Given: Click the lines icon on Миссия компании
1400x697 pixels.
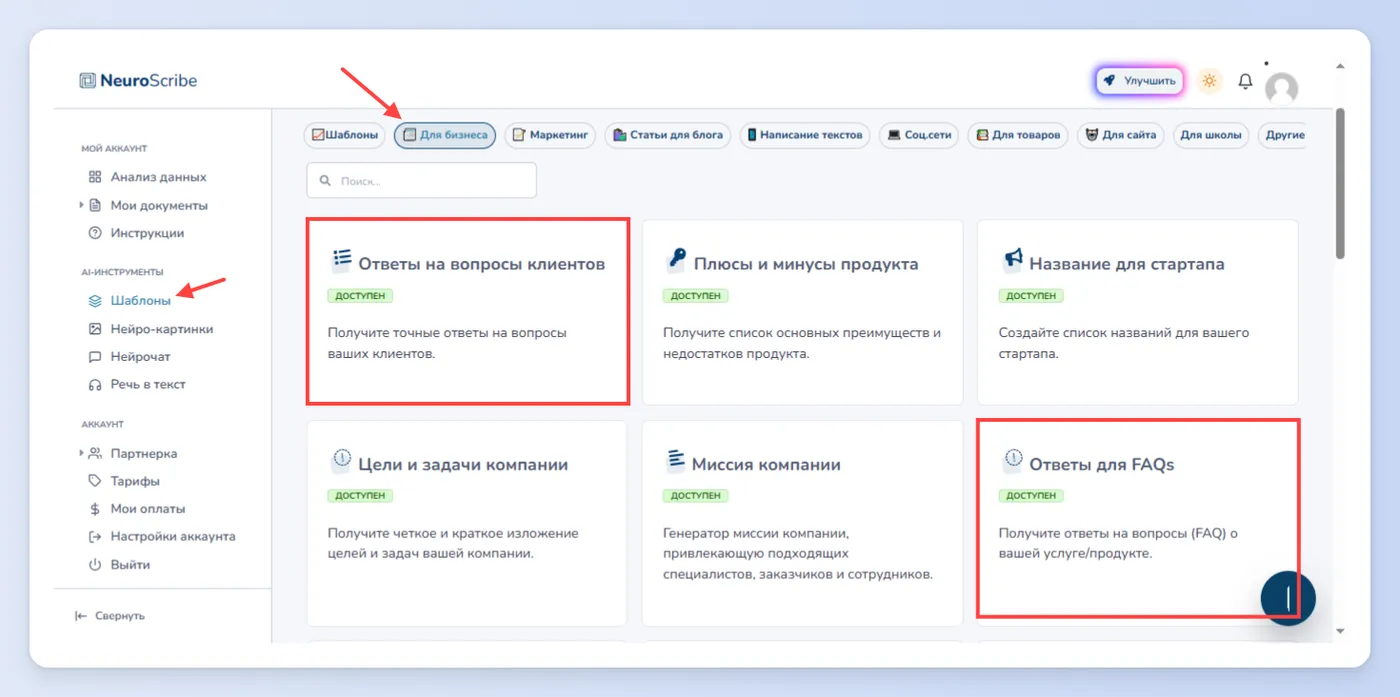Looking at the screenshot, I should (x=676, y=461).
